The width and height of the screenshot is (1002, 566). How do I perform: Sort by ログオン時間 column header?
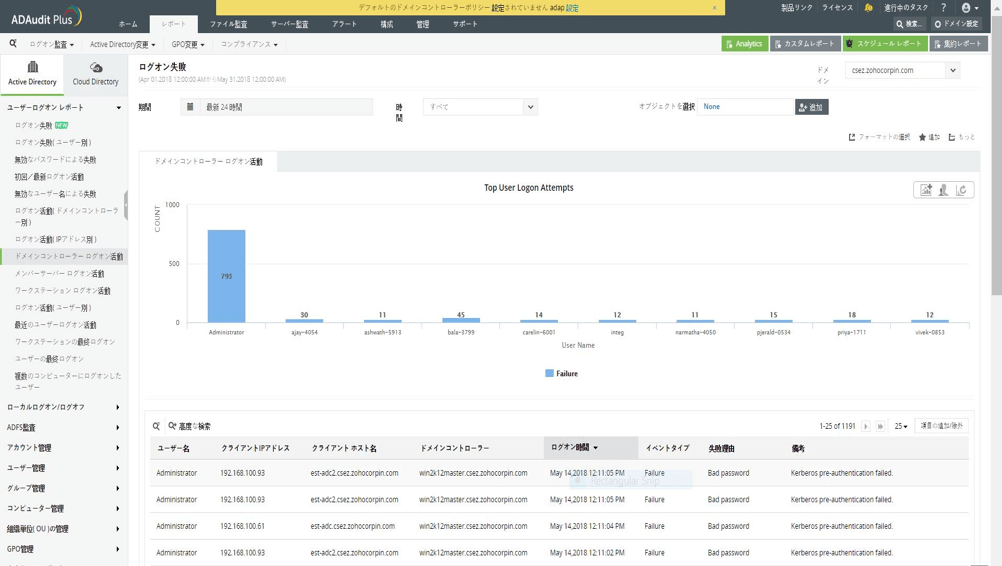(575, 448)
